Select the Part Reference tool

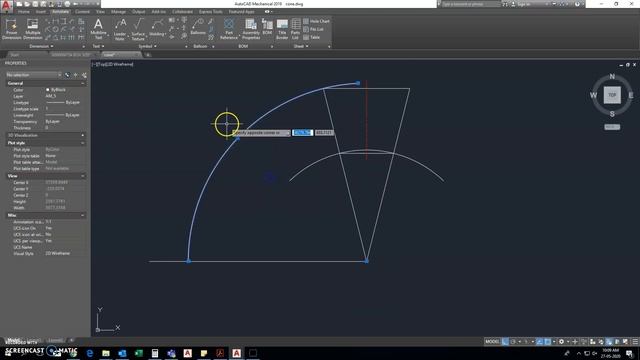tap(229, 29)
